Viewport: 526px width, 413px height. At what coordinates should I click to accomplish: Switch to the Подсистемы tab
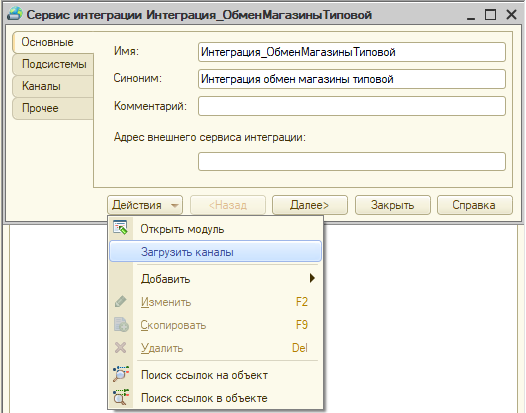(x=53, y=64)
